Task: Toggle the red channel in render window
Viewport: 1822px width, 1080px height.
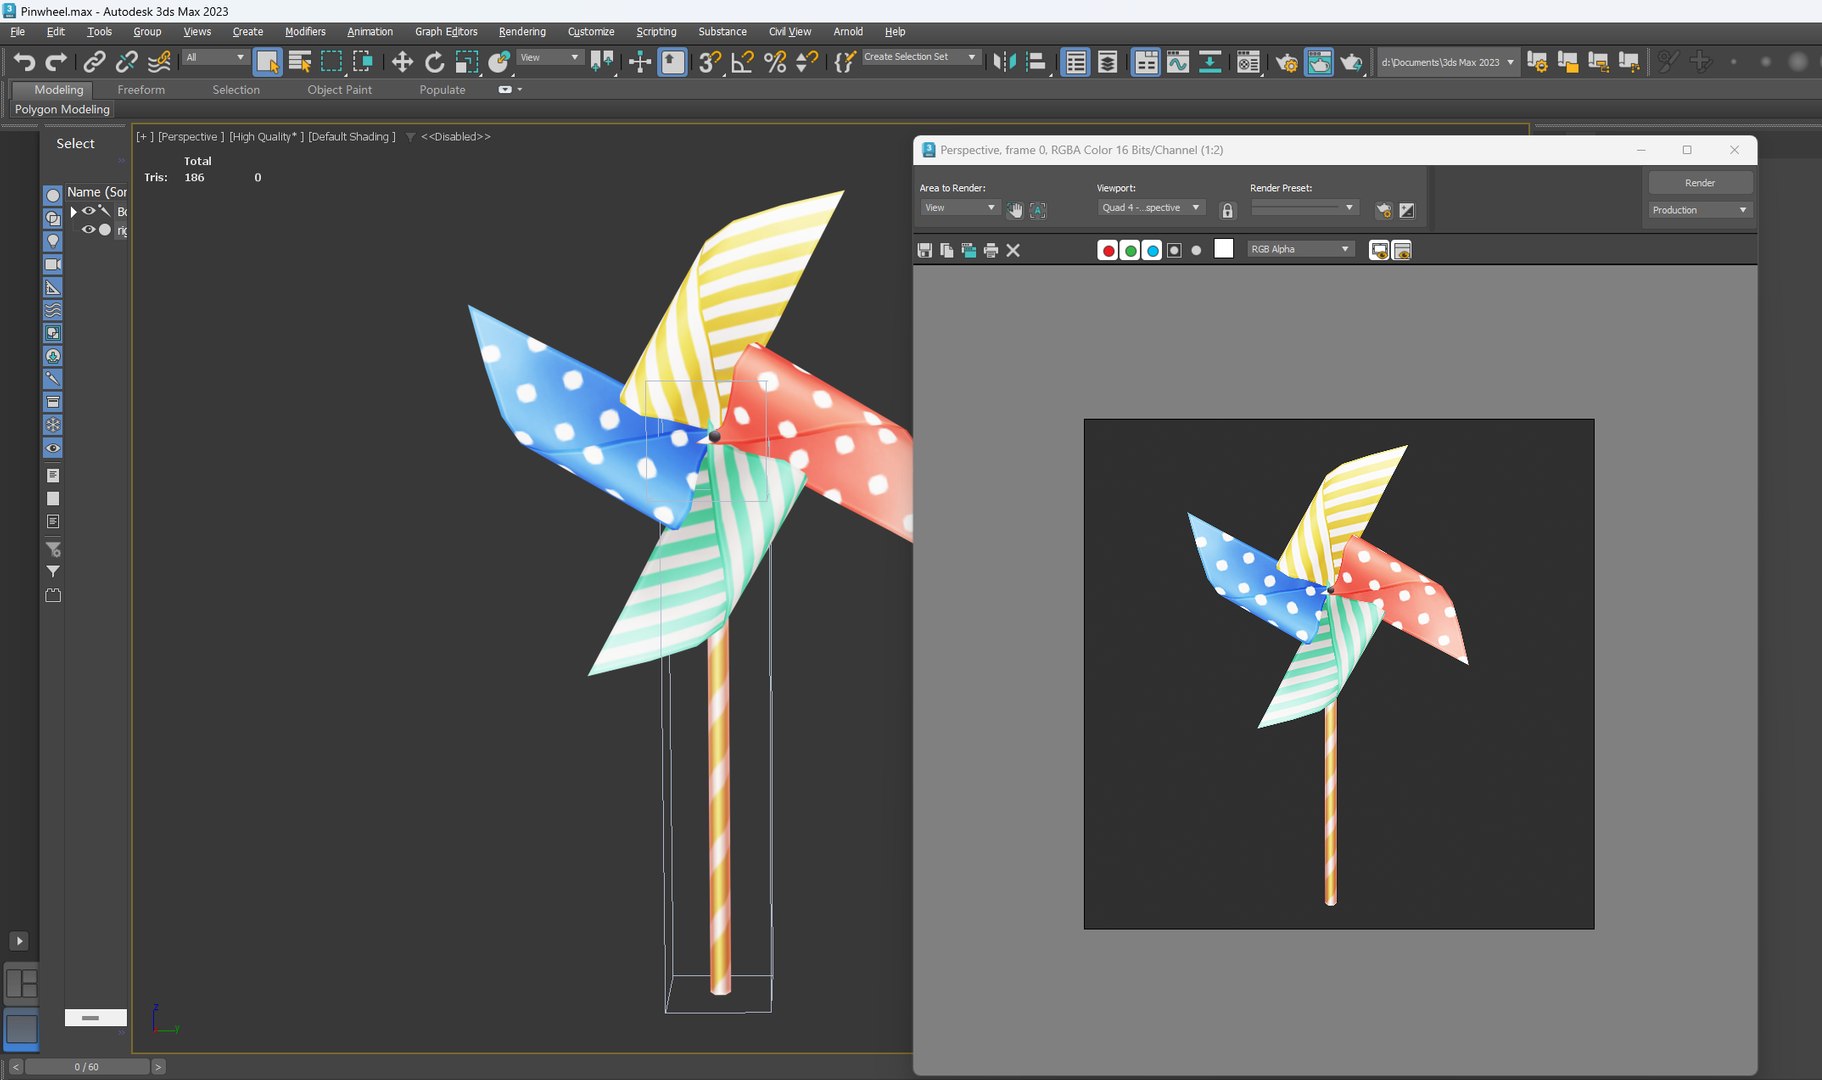Action: pyautogui.click(x=1108, y=250)
